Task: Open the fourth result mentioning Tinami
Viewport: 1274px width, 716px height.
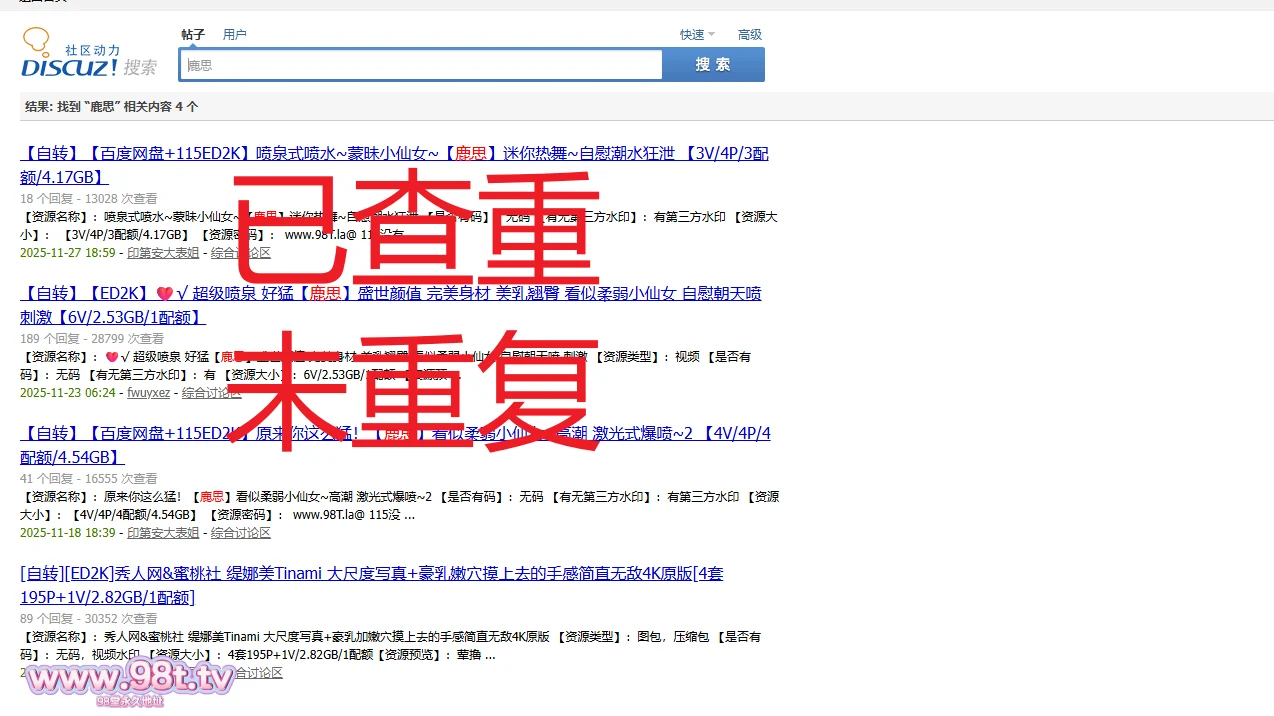Action: coord(370,574)
